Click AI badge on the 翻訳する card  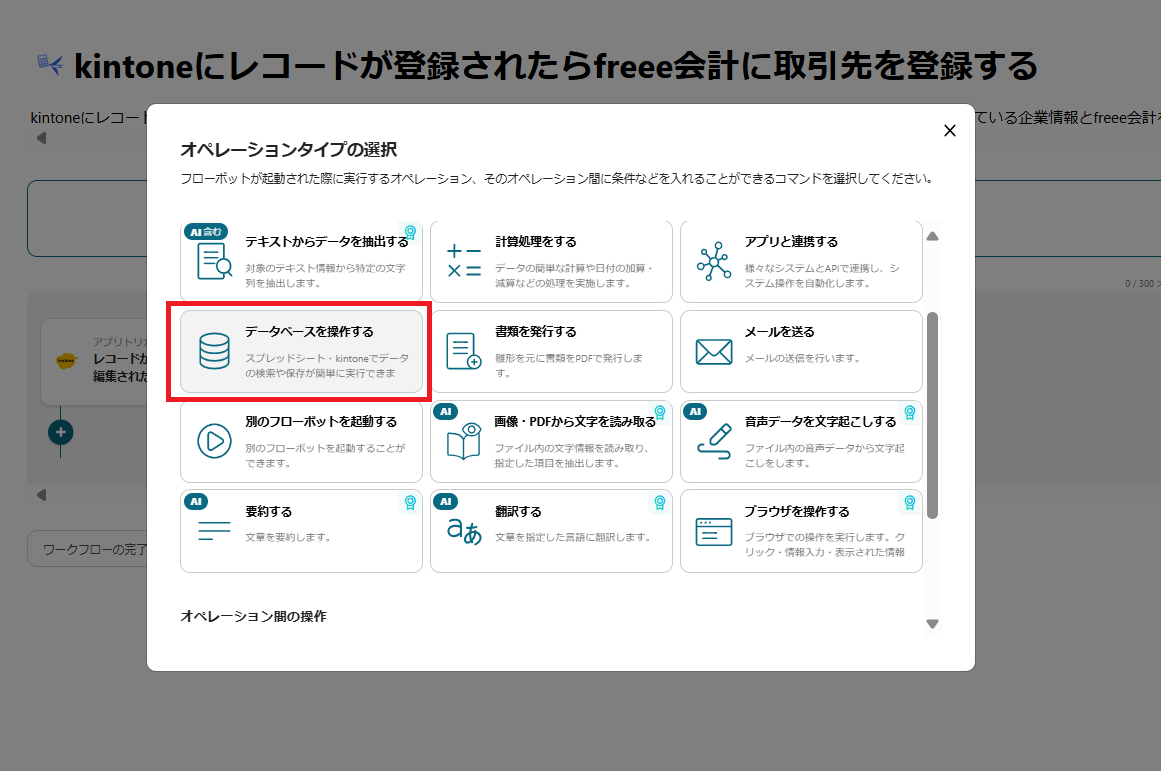click(445, 501)
